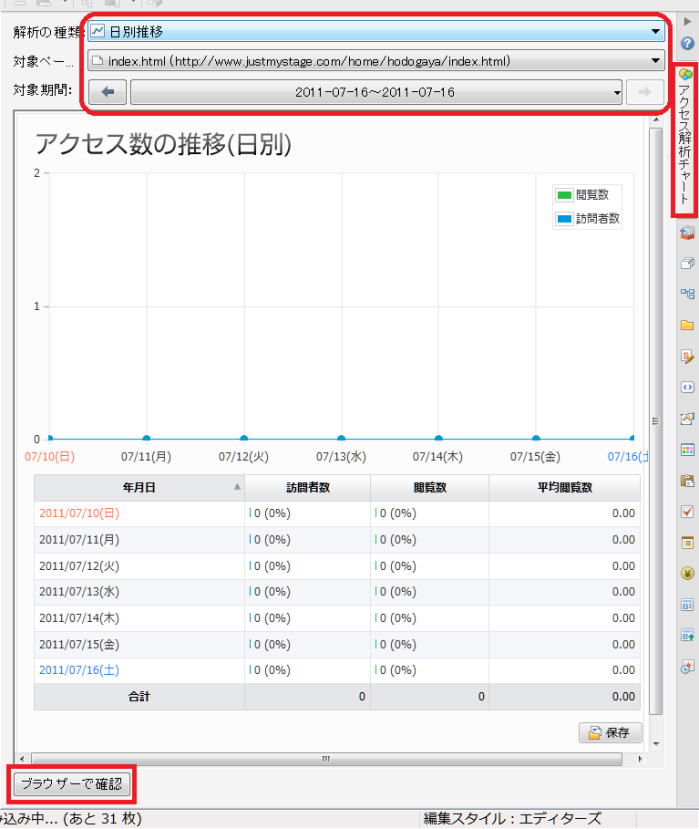This screenshot has width=699, height=829.
Task: Click the ブラウザーで確認 button
Action: point(72,784)
